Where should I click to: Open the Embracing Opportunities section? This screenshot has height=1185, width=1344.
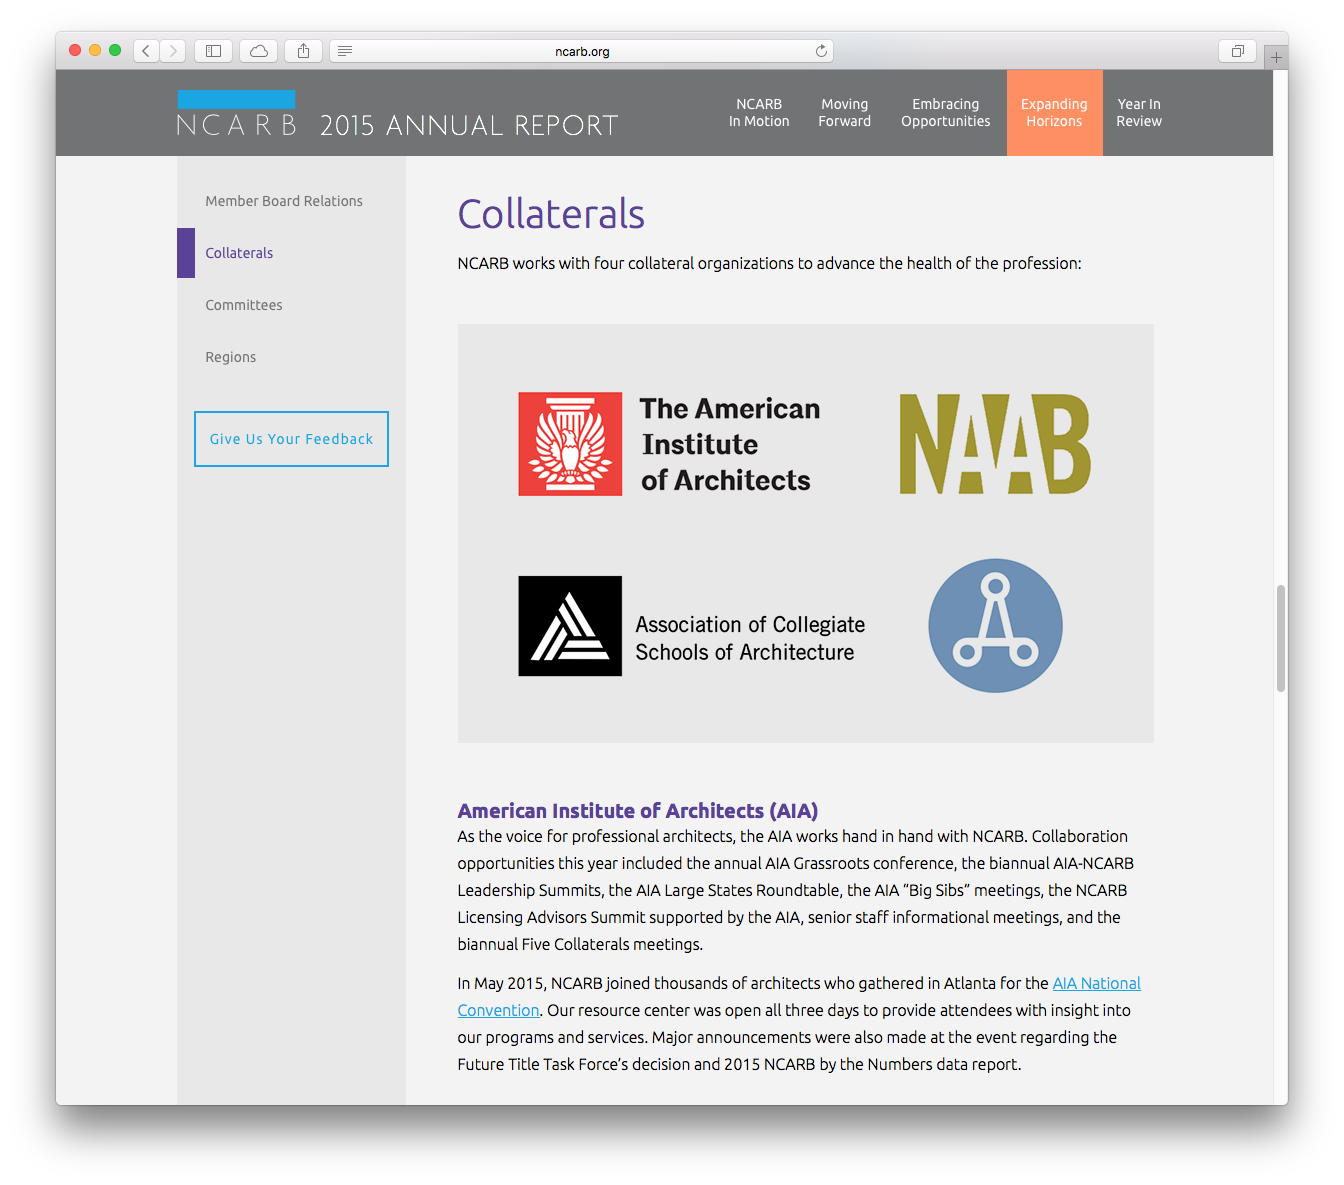tap(946, 113)
